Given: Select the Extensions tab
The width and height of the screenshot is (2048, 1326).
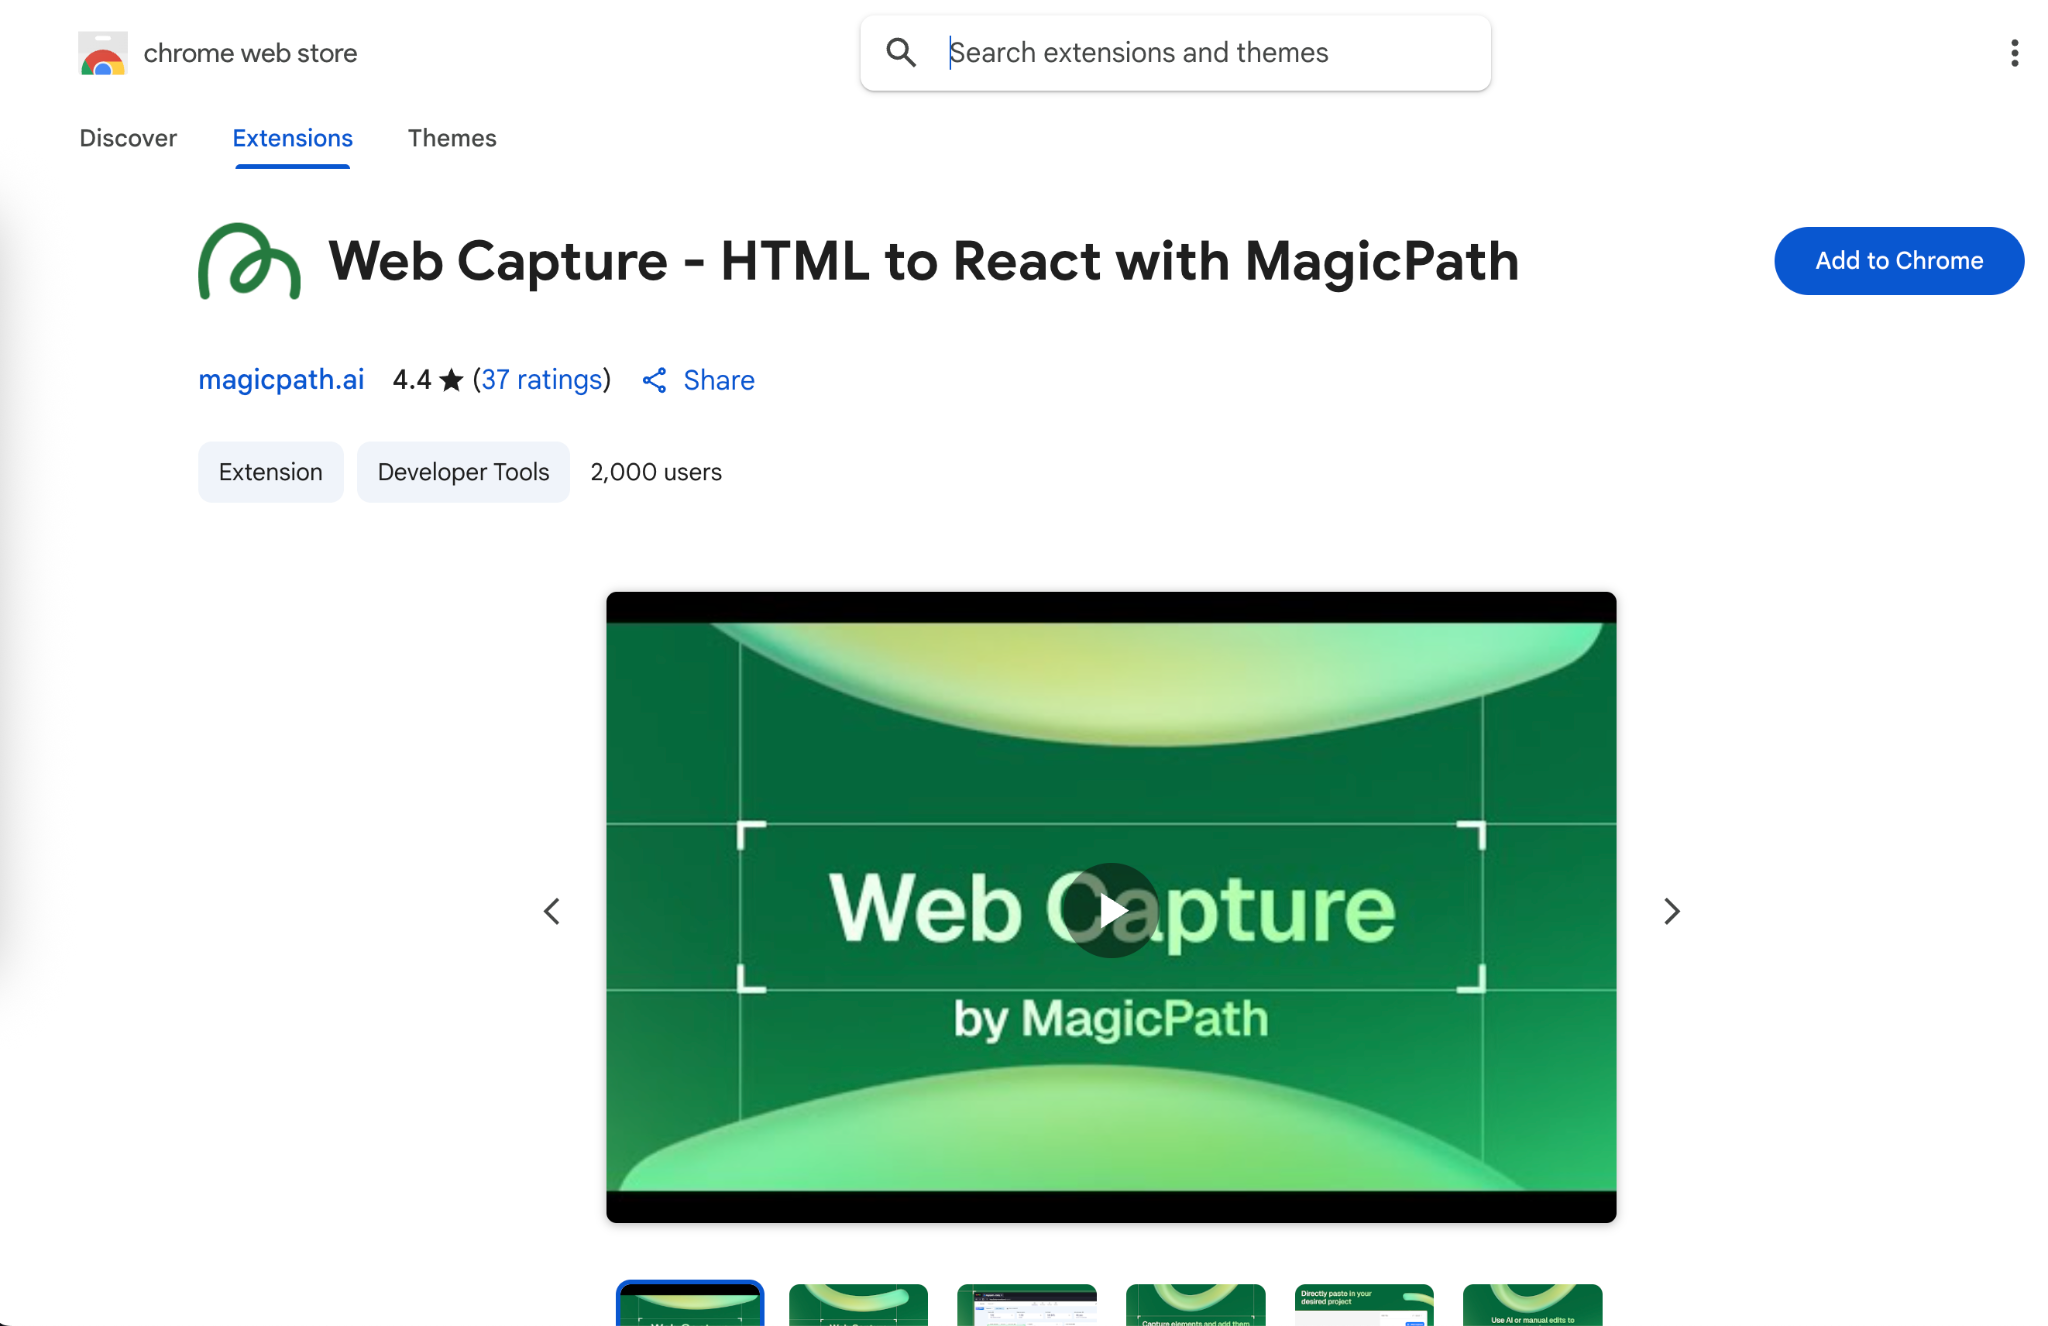Looking at the screenshot, I should 292,138.
